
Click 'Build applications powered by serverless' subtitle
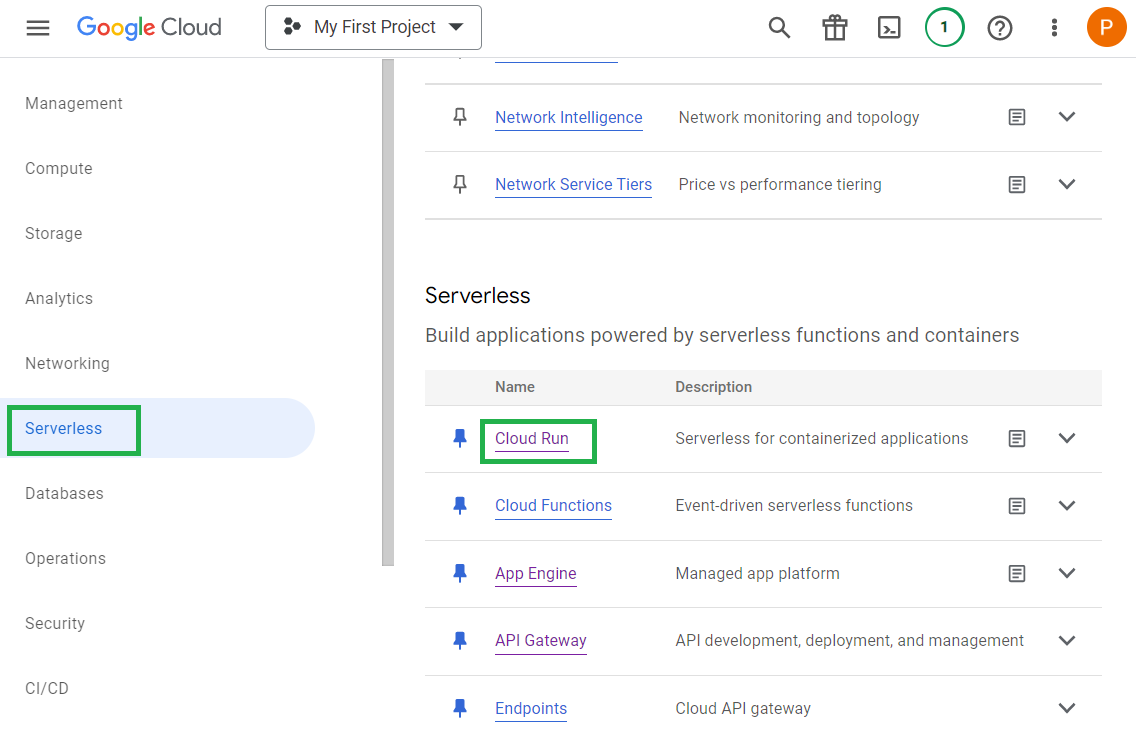click(722, 335)
